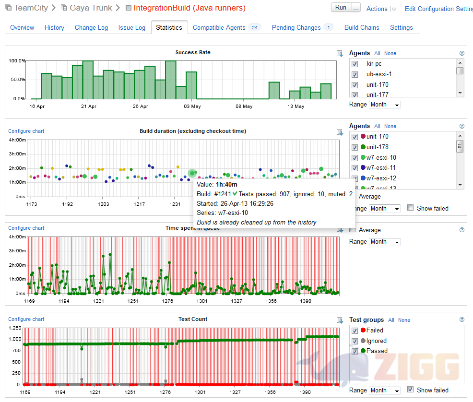This screenshot has width=473, height=402.
Task: Disable Show failed for Test Count
Action: tap(410, 389)
